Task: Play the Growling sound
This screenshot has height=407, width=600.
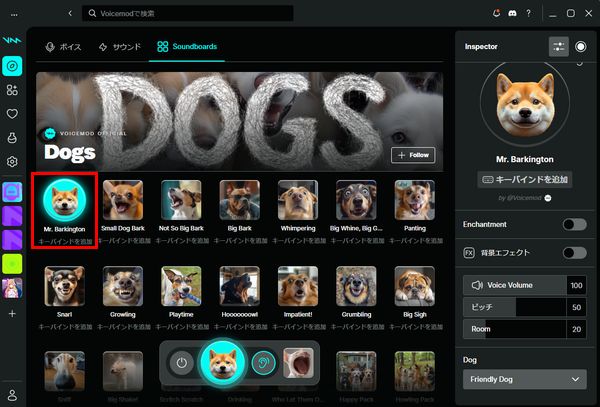Action: pyautogui.click(x=123, y=286)
